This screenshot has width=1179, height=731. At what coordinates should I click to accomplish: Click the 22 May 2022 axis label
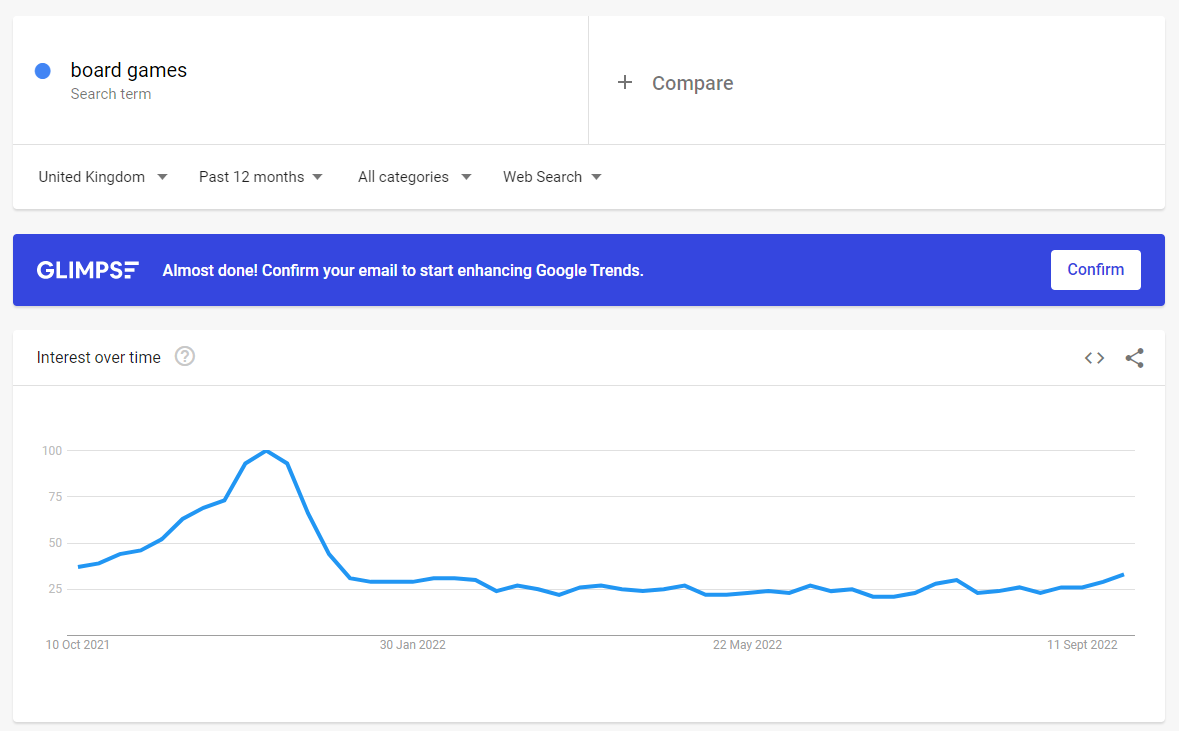pos(747,645)
